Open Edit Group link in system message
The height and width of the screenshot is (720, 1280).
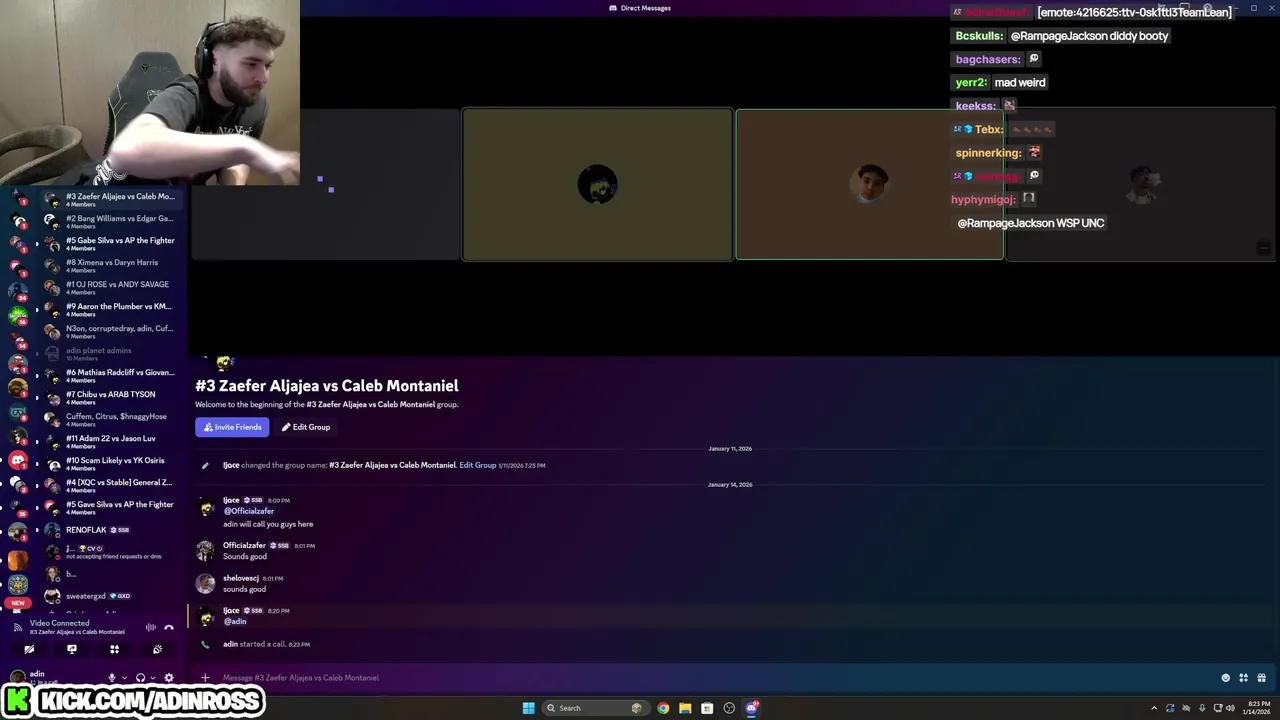(x=478, y=465)
